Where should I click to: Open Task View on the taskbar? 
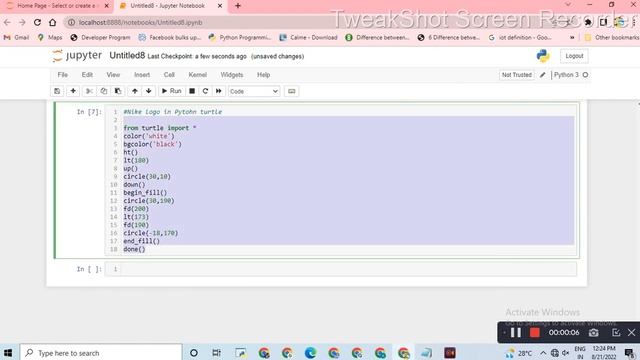point(217,353)
